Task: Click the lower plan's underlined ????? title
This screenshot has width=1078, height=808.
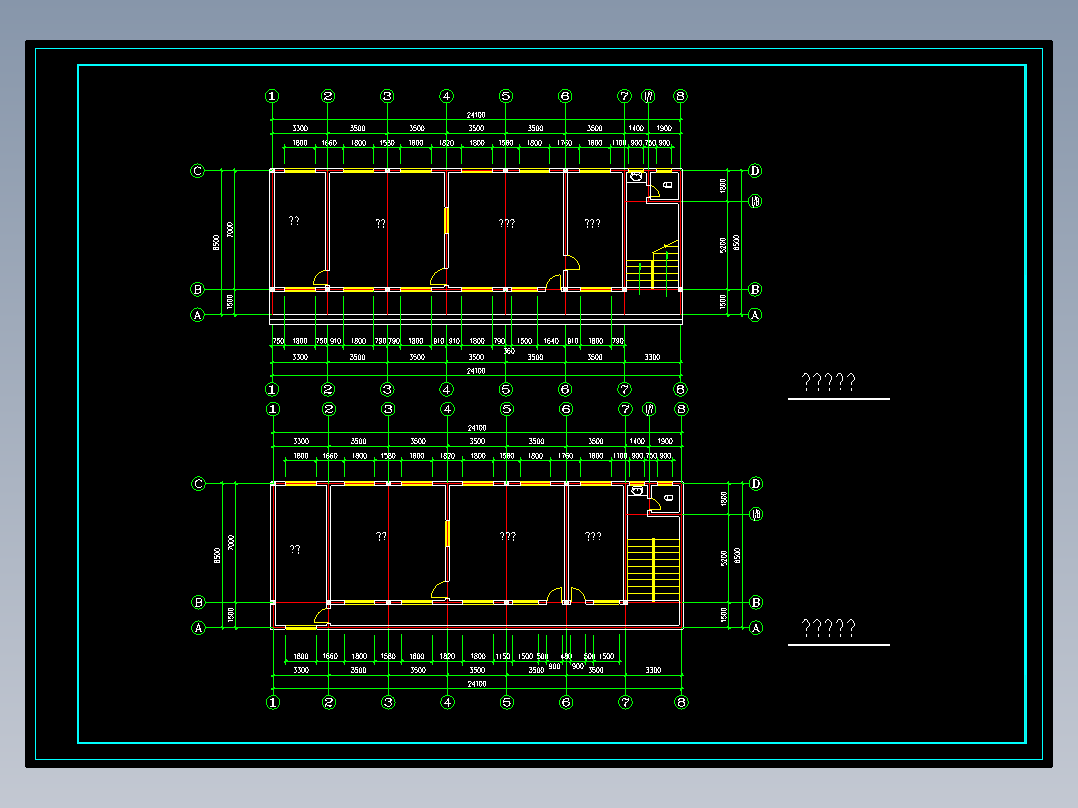Action: pyautogui.click(x=828, y=628)
